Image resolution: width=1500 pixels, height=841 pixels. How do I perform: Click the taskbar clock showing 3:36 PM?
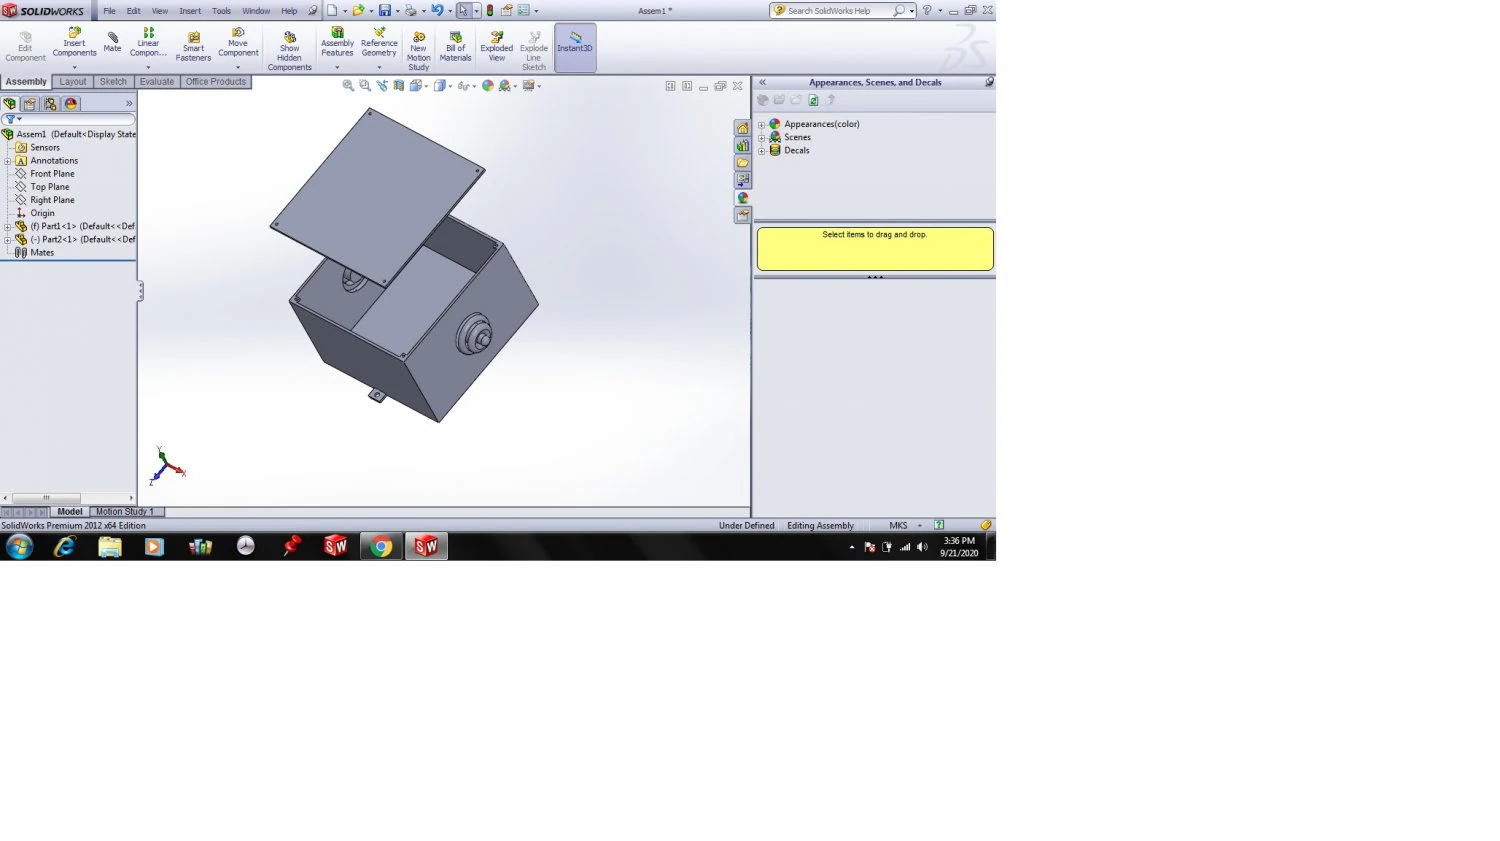[x=959, y=547]
